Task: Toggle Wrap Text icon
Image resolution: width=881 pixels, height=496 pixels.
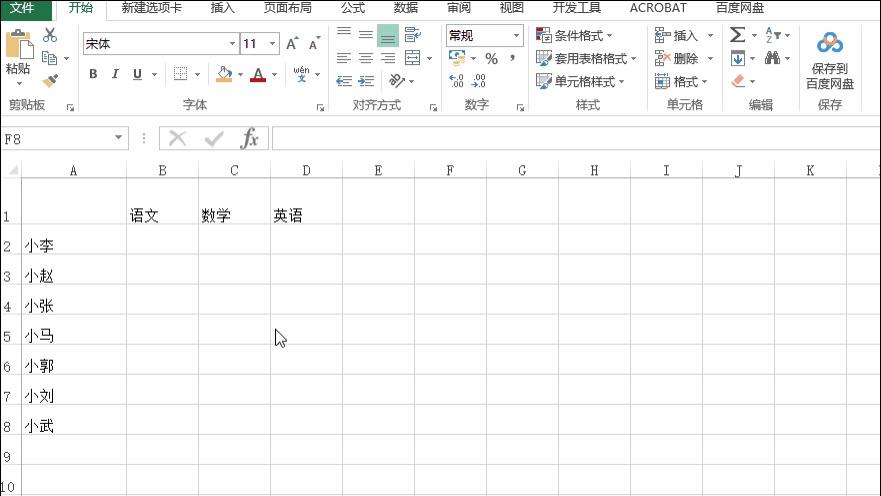Action: (412, 35)
